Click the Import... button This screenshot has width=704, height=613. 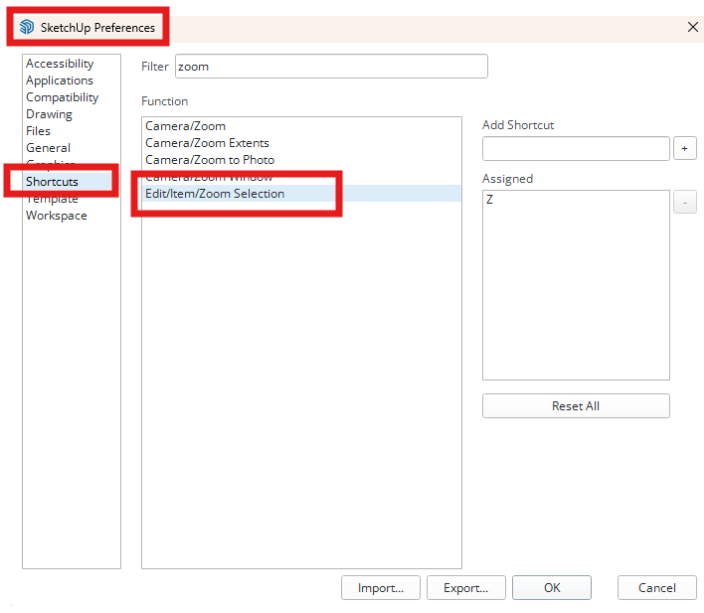[380, 588]
